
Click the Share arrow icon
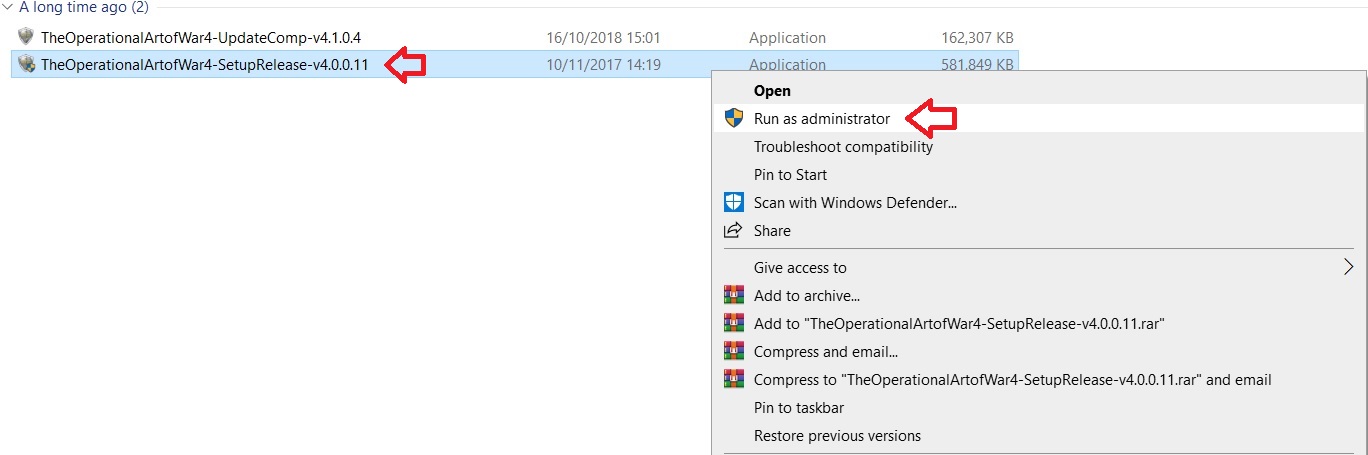[x=734, y=230]
